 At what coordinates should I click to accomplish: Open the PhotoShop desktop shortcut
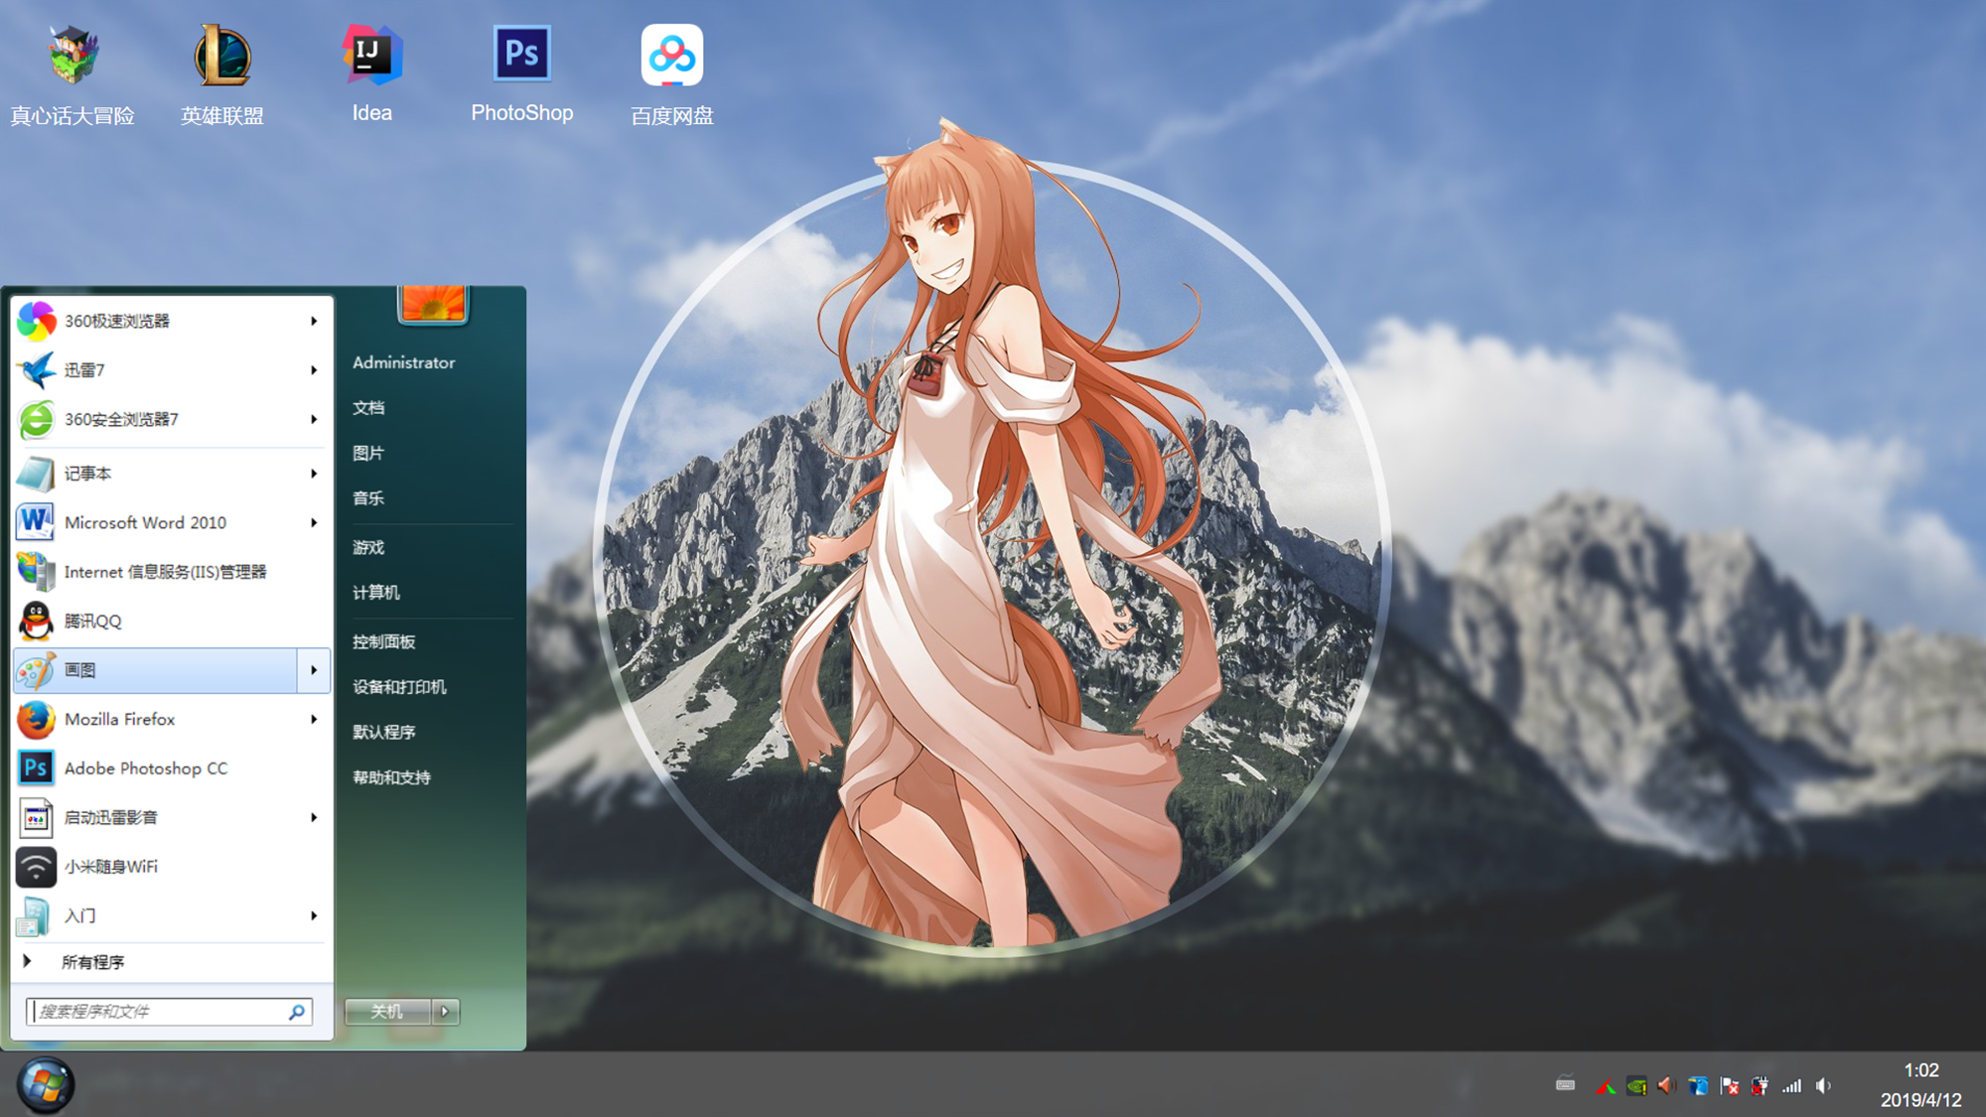point(521,56)
